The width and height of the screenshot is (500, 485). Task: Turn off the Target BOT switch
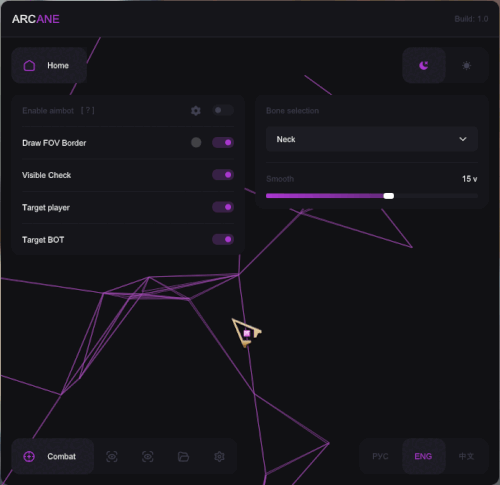click(223, 239)
